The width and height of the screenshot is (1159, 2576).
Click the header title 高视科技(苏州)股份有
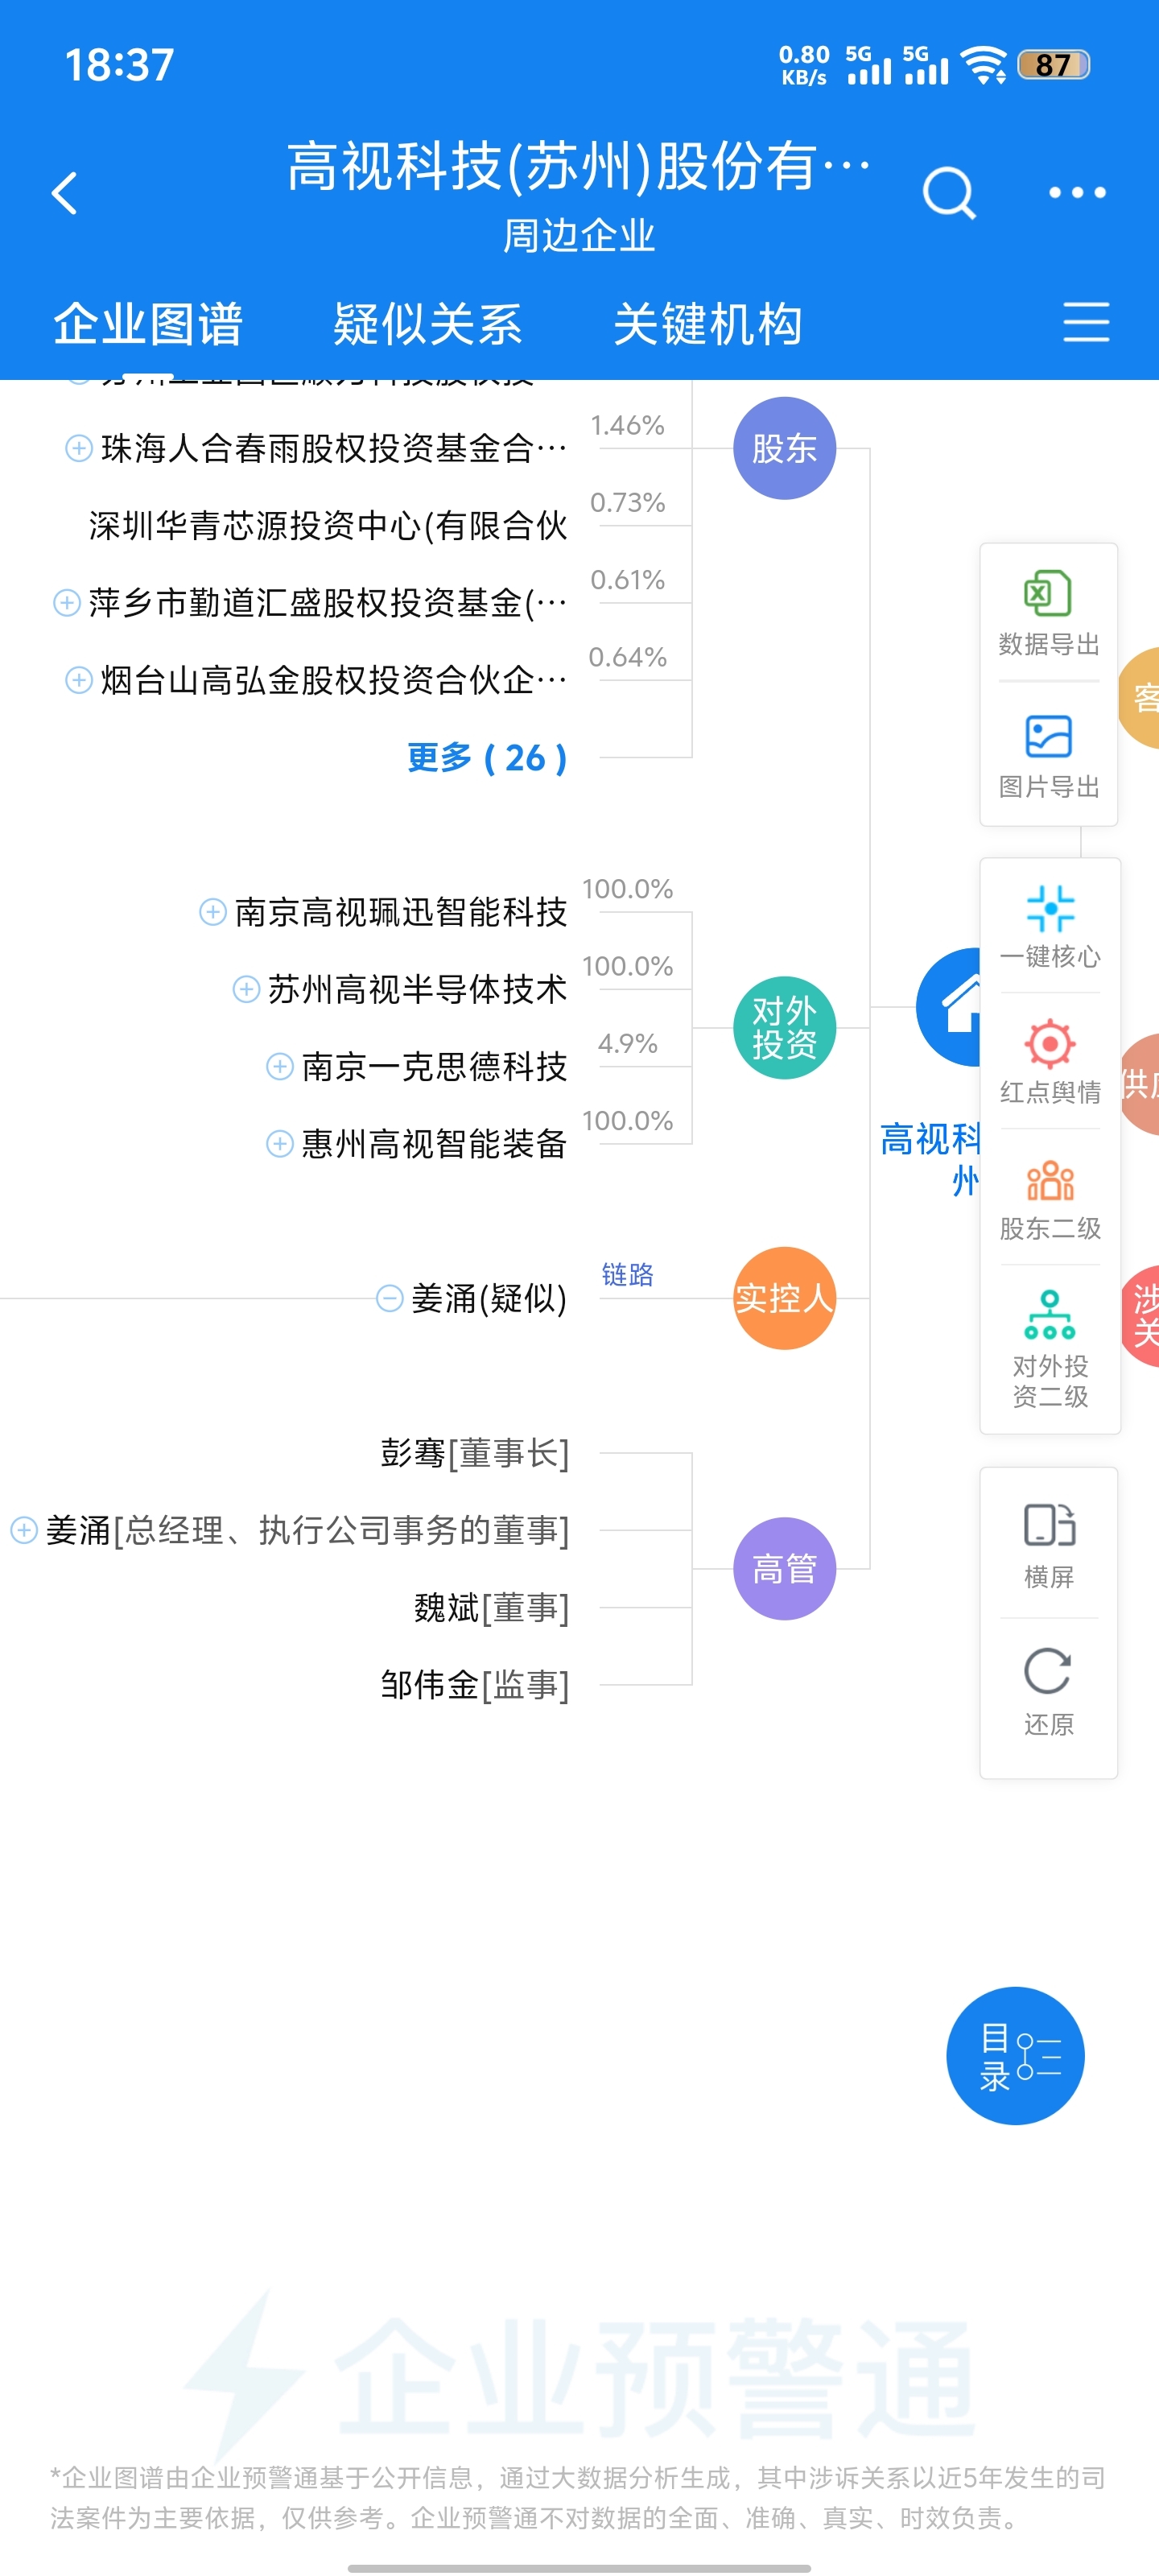(x=578, y=166)
